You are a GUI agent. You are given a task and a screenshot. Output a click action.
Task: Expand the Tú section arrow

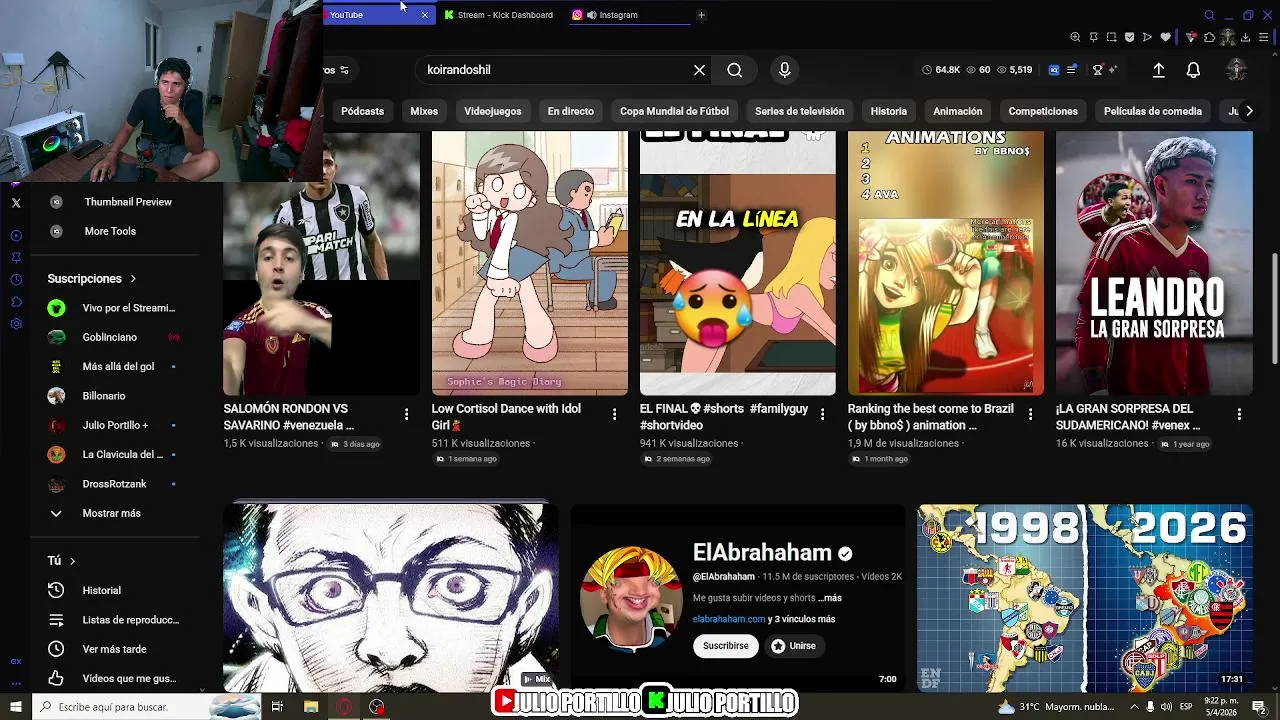click(x=72, y=561)
